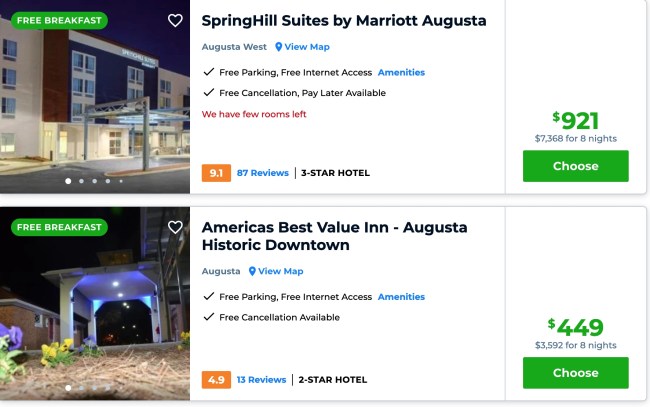
Task: View Map for SpringHill Suites Augusta West
Action: [x=306, y=47]
